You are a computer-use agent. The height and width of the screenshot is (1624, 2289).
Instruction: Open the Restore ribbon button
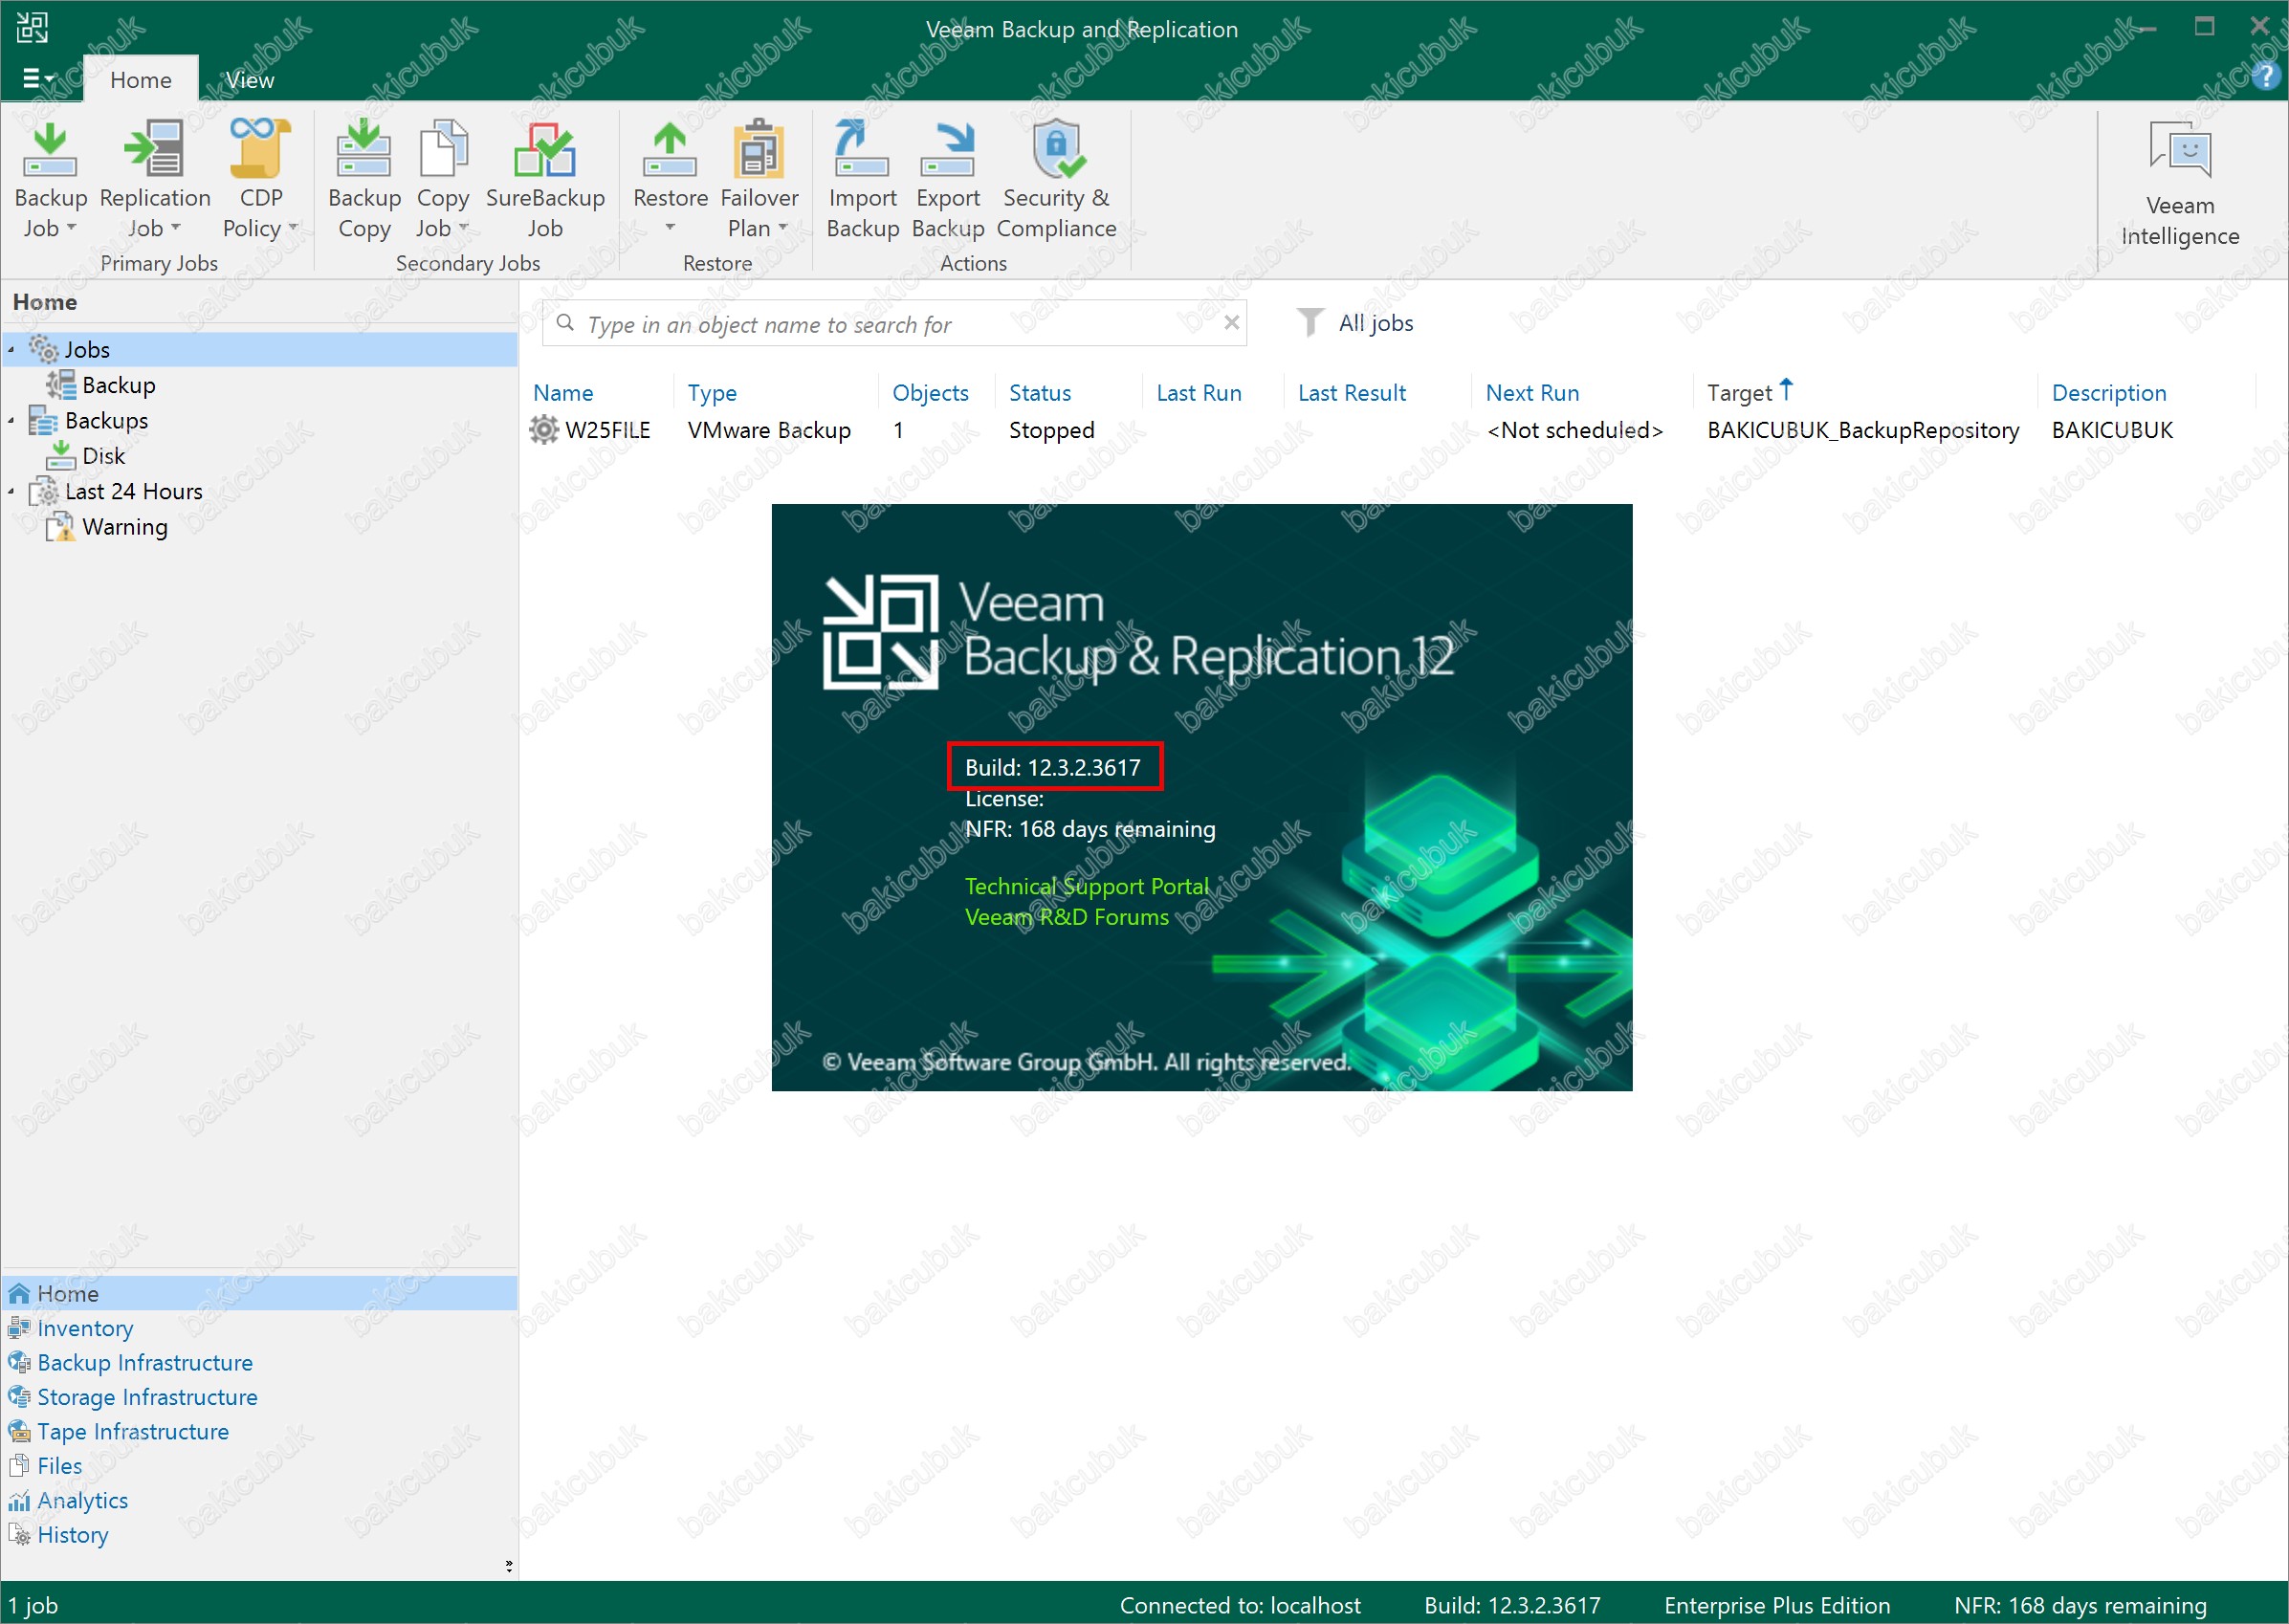(670, 180)
